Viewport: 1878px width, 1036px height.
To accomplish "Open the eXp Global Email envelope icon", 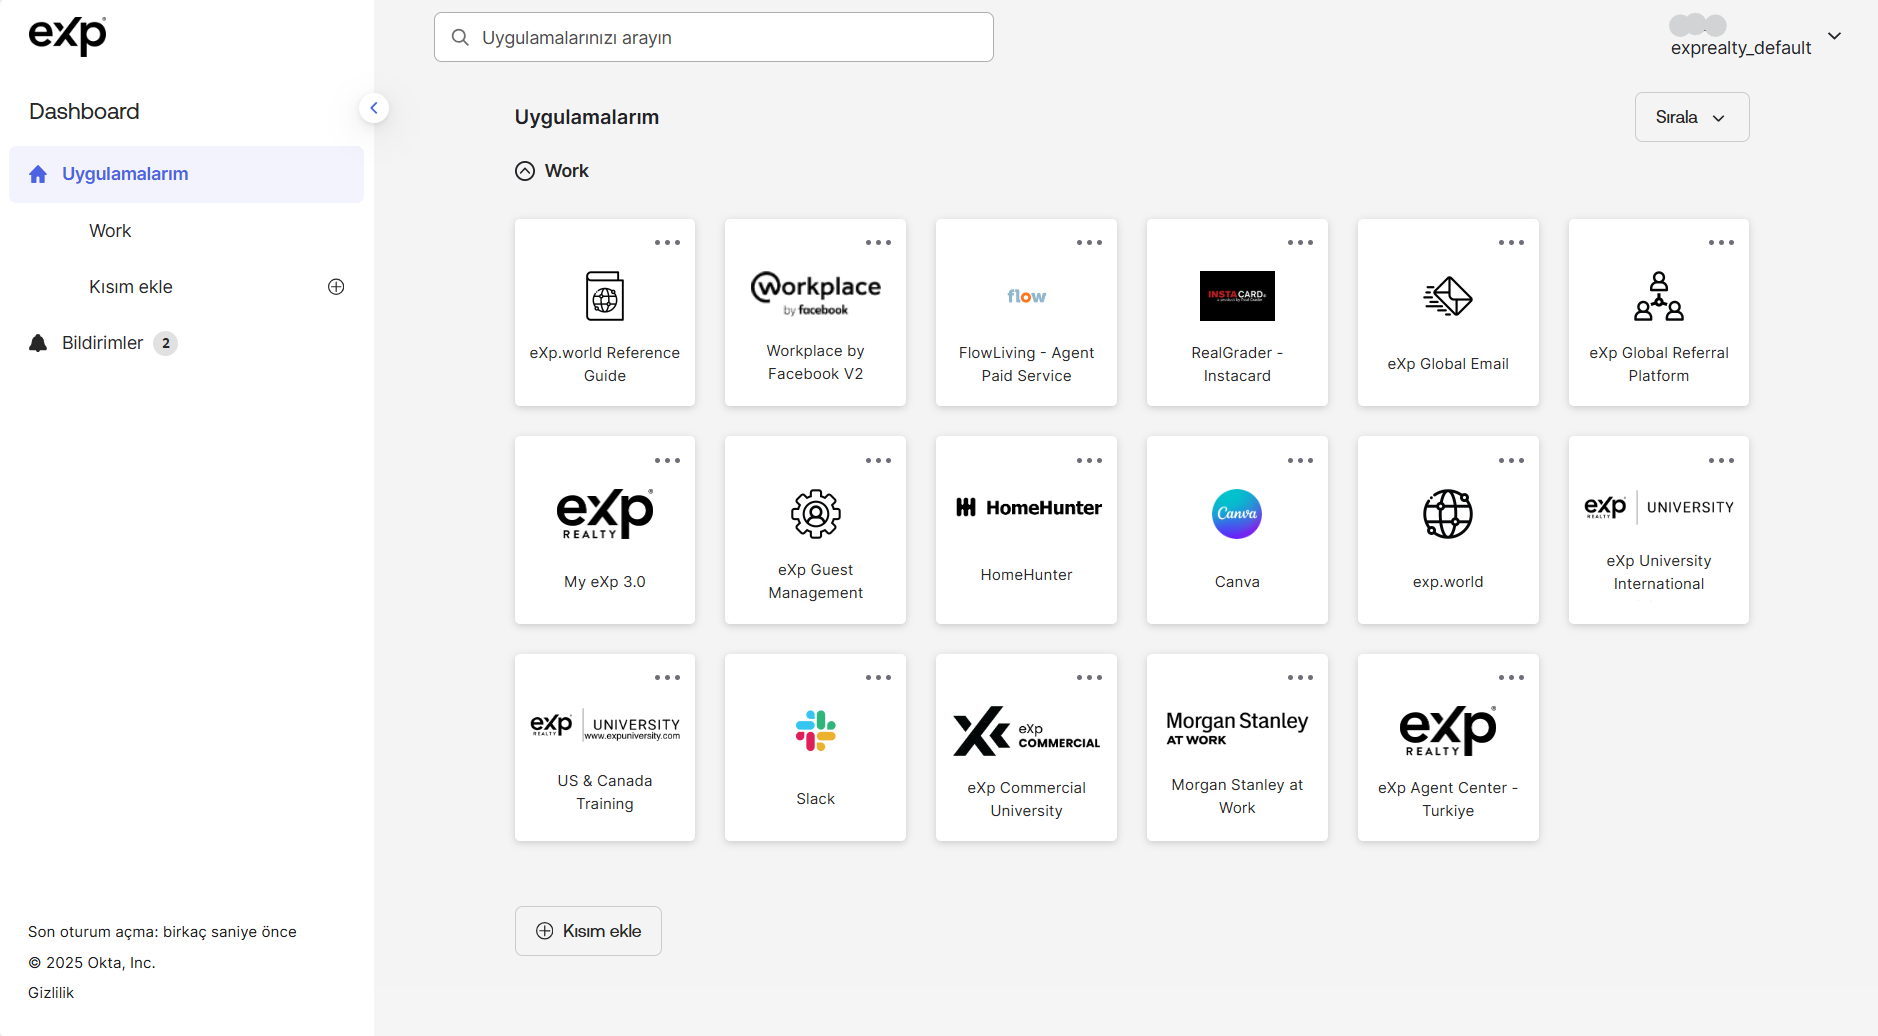I will pos(1448,296).
